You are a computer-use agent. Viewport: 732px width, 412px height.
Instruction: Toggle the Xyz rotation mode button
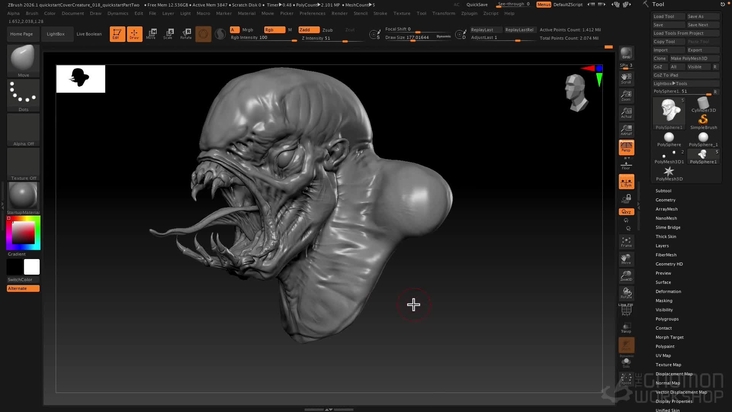[626, 212]
